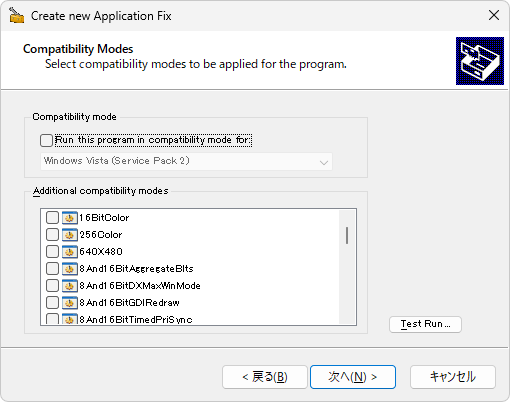Click the compatibility modes list scrollbar thumb
Screen dimensions: 510x402
[347, 235]
